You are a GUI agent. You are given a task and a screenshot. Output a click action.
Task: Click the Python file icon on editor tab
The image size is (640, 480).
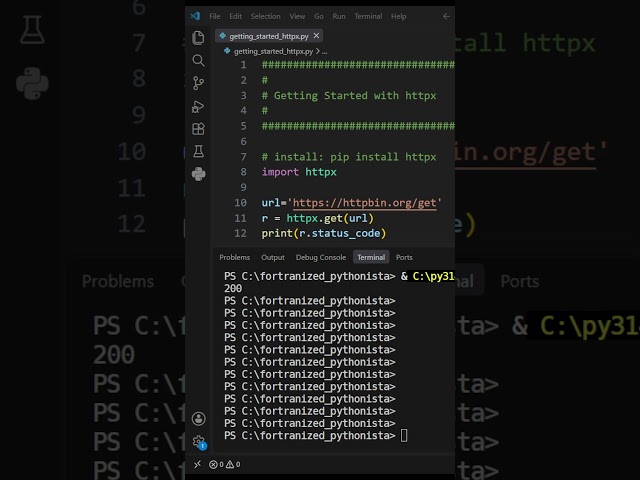pos(222,36)
